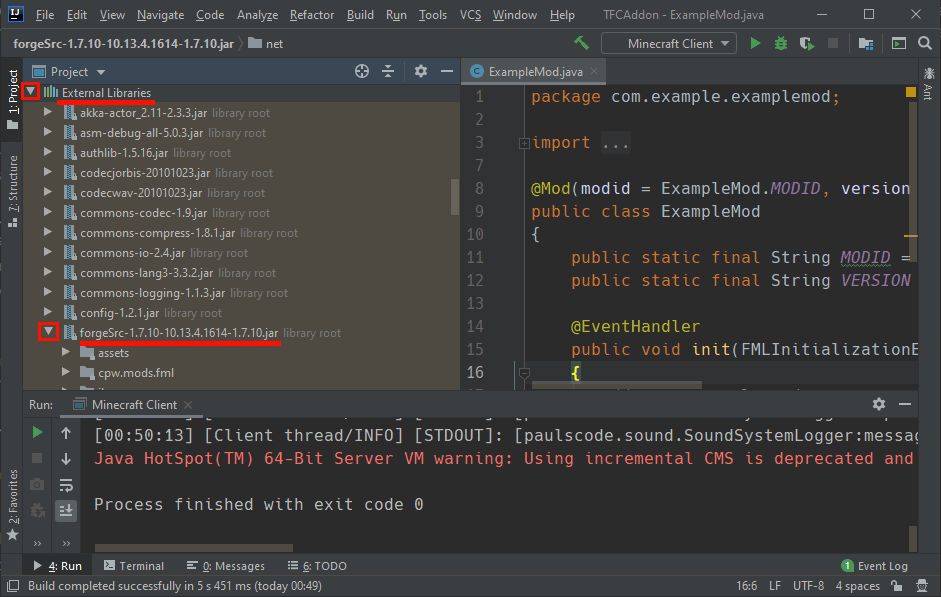Open Minecraft Client run configuration dropdown
This screenshot has width=941, height=597.
[x=669, y=43]
